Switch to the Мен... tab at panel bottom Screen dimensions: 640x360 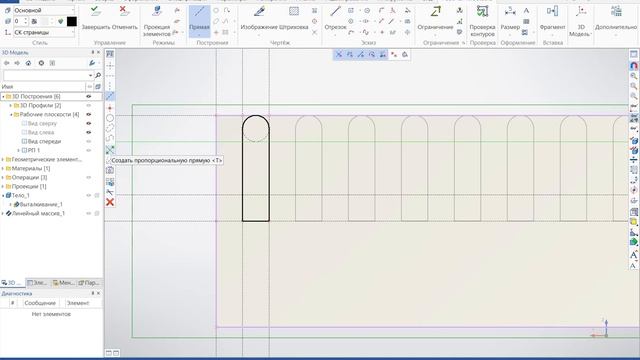[x=64, y=282]
